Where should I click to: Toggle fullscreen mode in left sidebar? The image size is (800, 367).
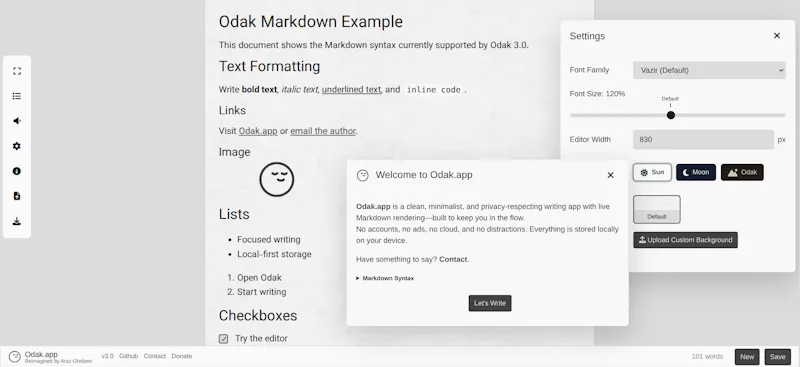[x=17, y=71]
